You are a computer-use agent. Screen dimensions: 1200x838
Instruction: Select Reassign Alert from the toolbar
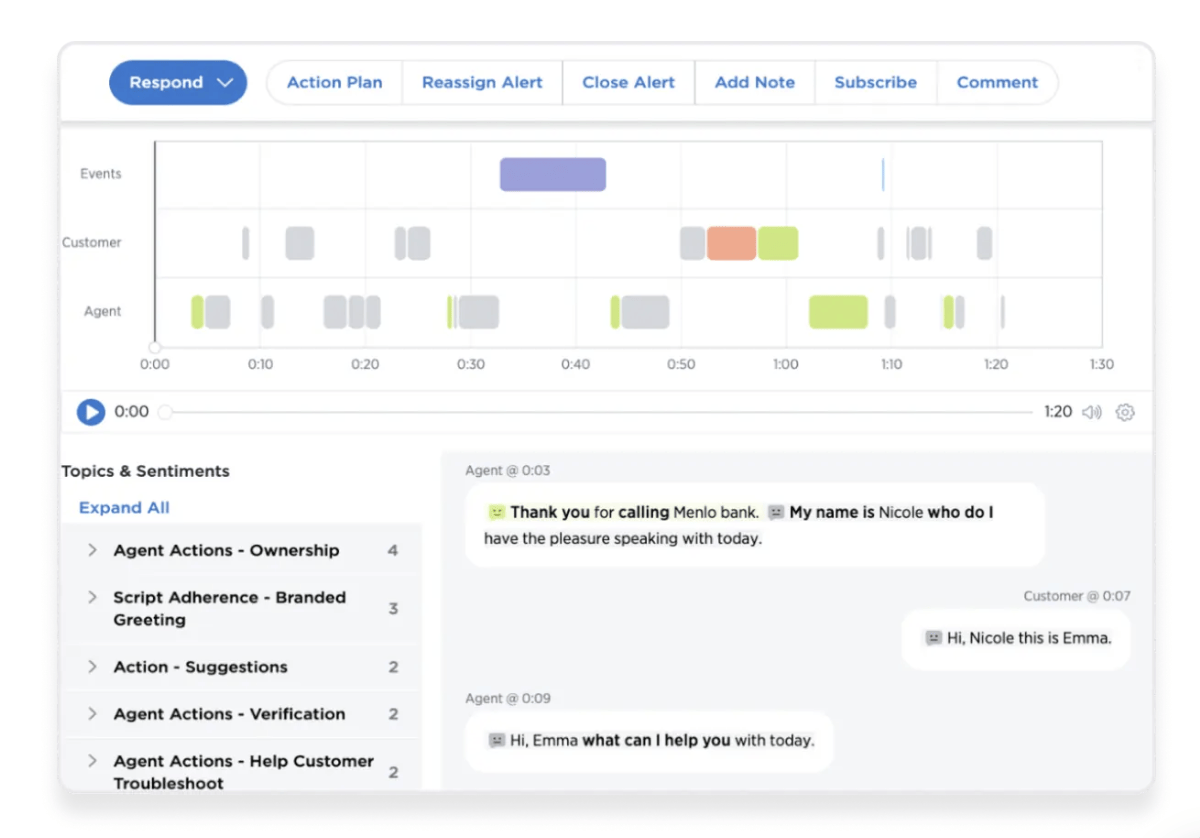(482, 82)
